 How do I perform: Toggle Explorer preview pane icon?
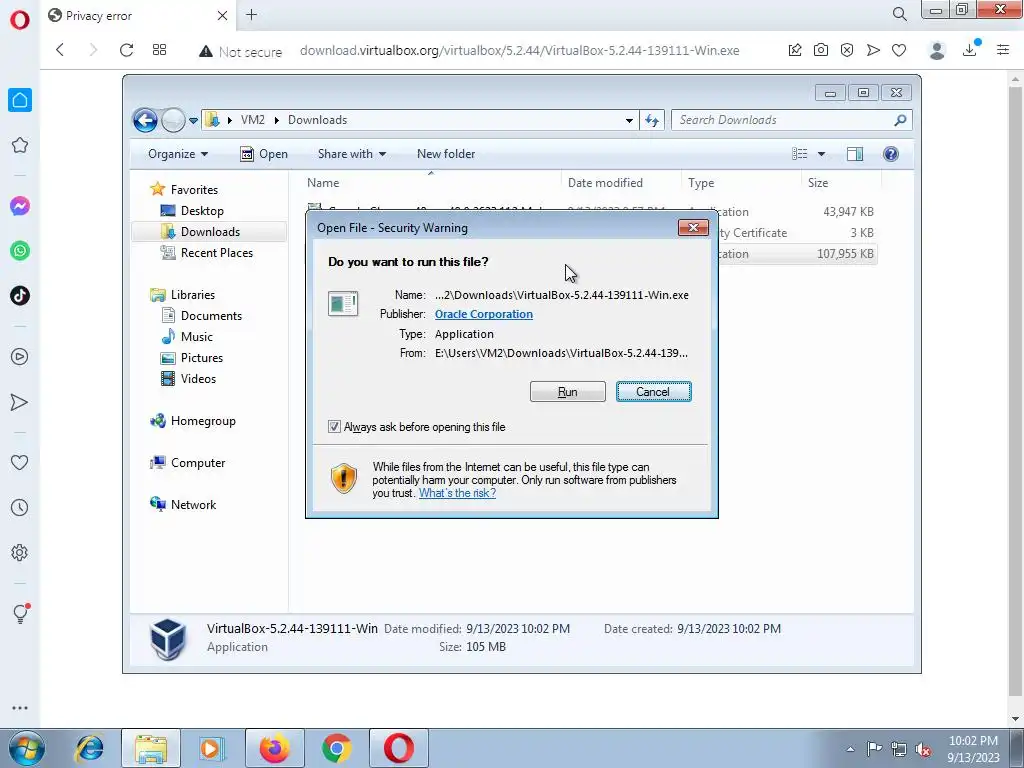pyautogui.click(x=855, y=153)
